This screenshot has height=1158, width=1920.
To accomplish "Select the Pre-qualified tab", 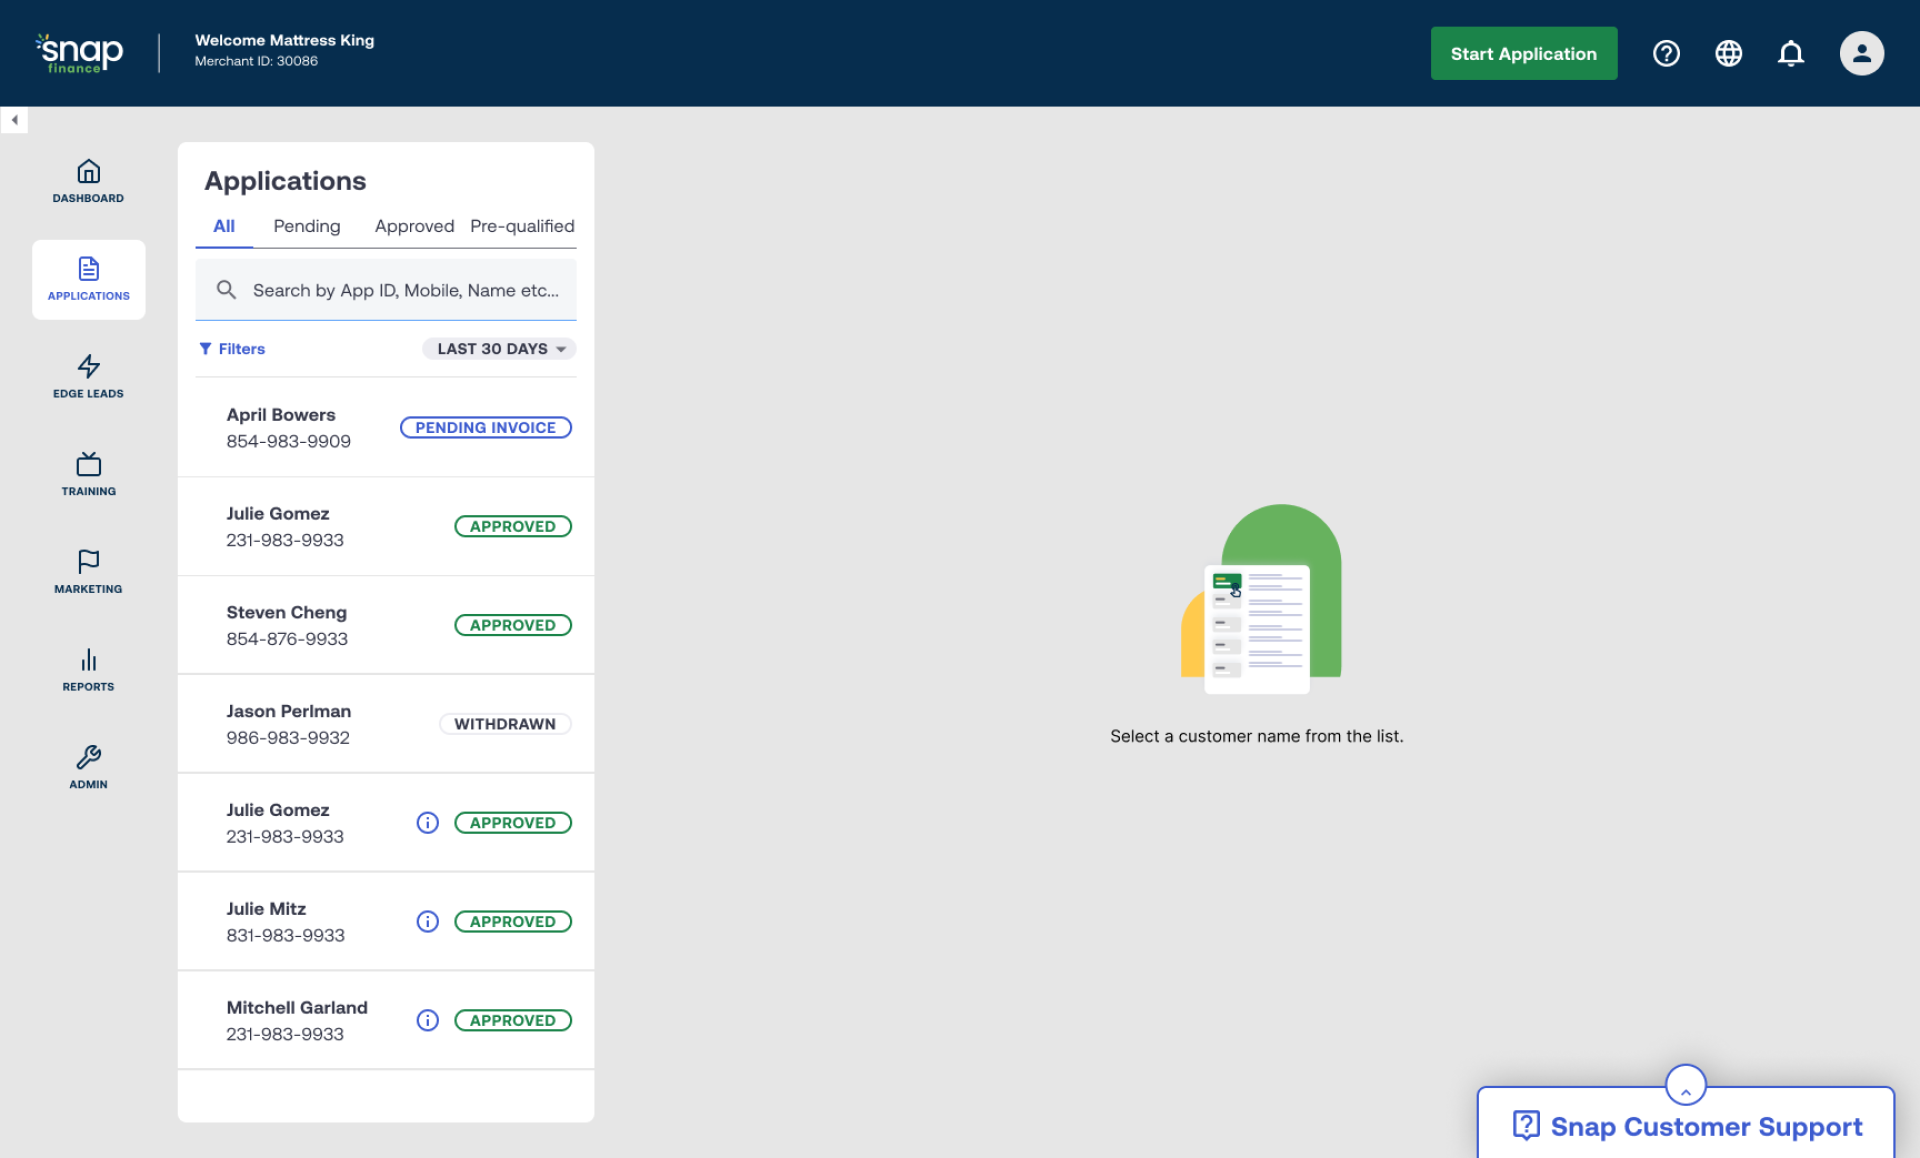I will (521, 226).
